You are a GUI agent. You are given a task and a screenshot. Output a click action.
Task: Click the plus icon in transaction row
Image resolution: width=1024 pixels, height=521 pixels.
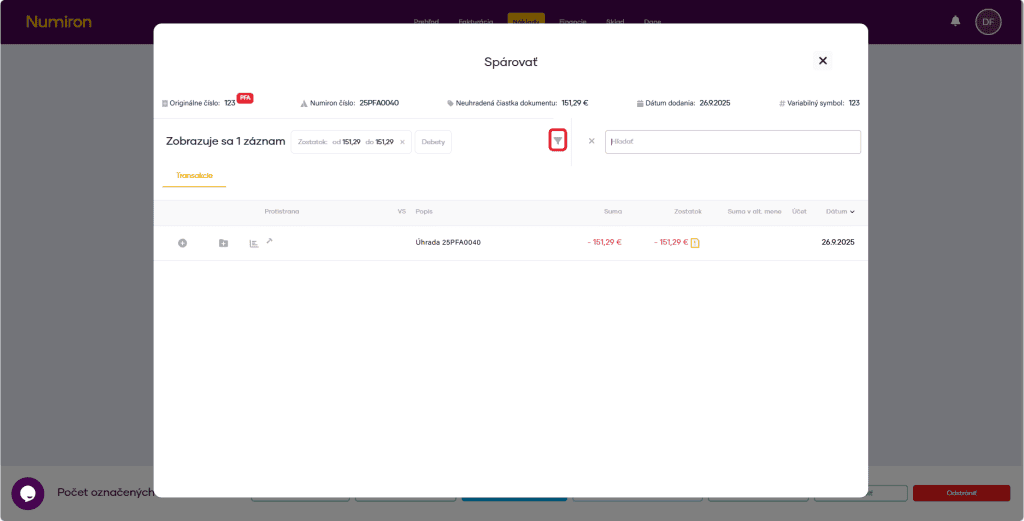point(182,243)
